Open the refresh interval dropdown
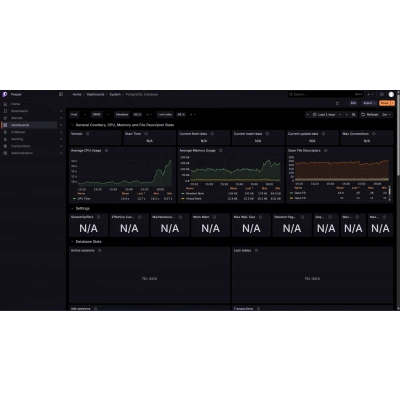400x400 pixels. [387, 114]
